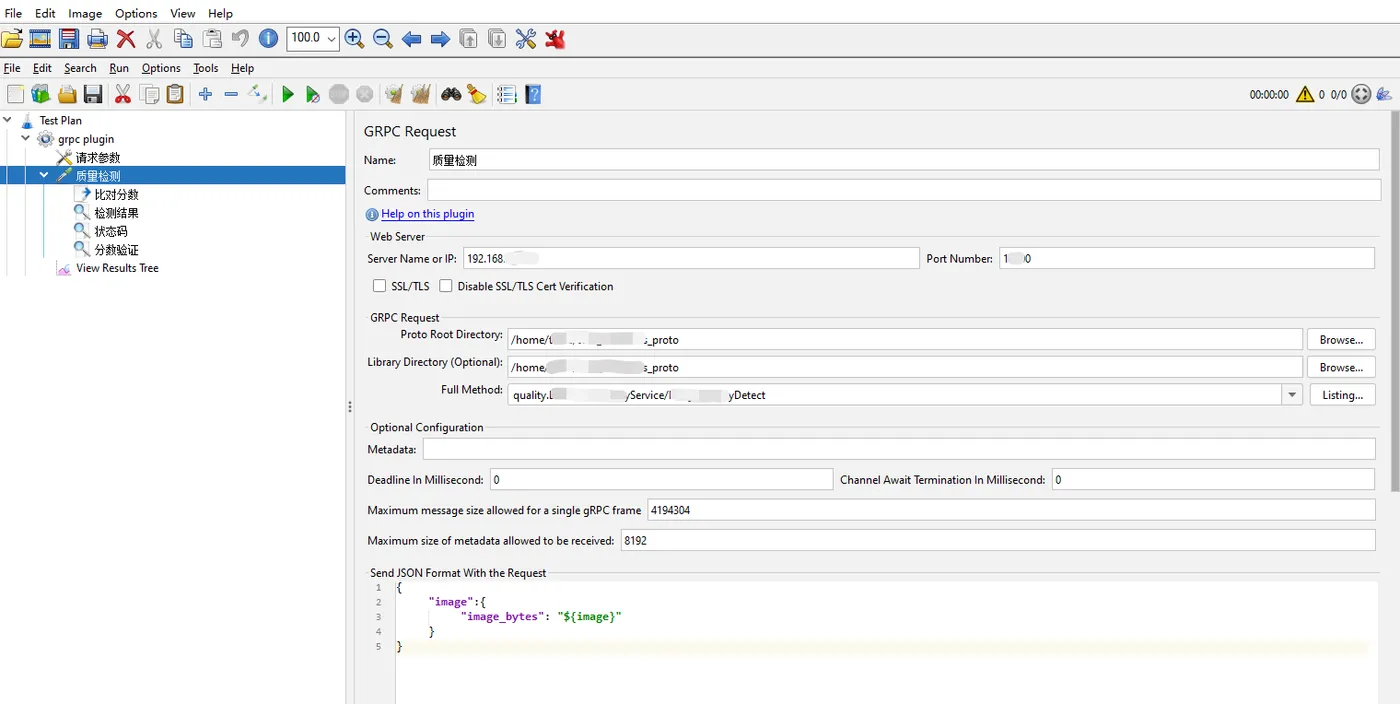The height and width of the screenshot is (704, 1400).
Task: Enable the SSL/TLS checkbox
Action: [x=379, y=286]
